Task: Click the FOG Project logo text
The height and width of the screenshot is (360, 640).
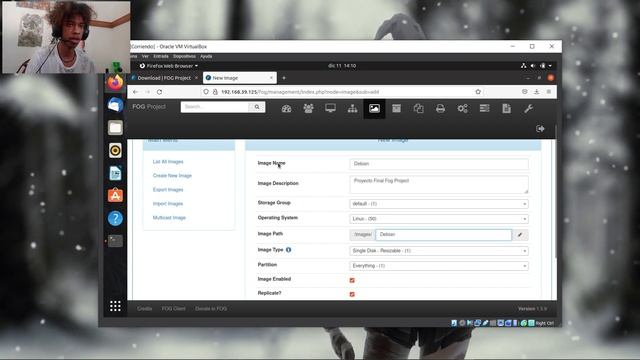Action: (x=149, y=107)
